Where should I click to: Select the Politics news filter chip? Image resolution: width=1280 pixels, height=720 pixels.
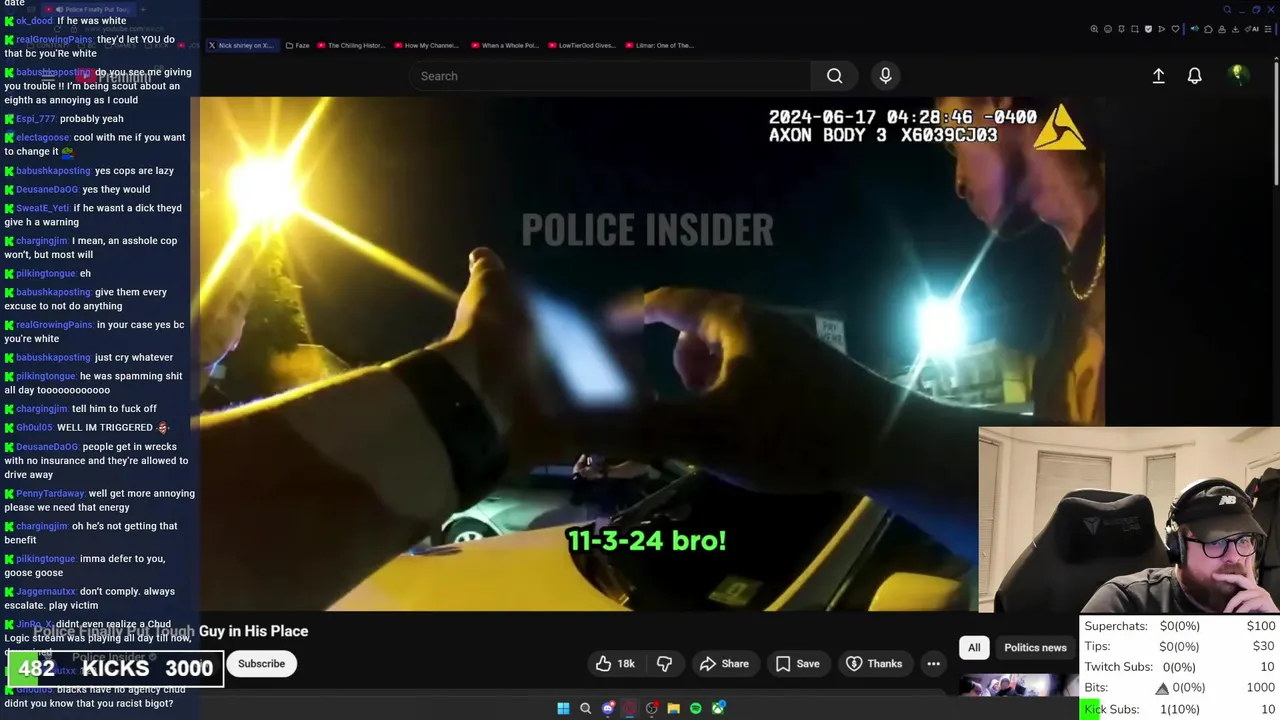[1035, 647]
